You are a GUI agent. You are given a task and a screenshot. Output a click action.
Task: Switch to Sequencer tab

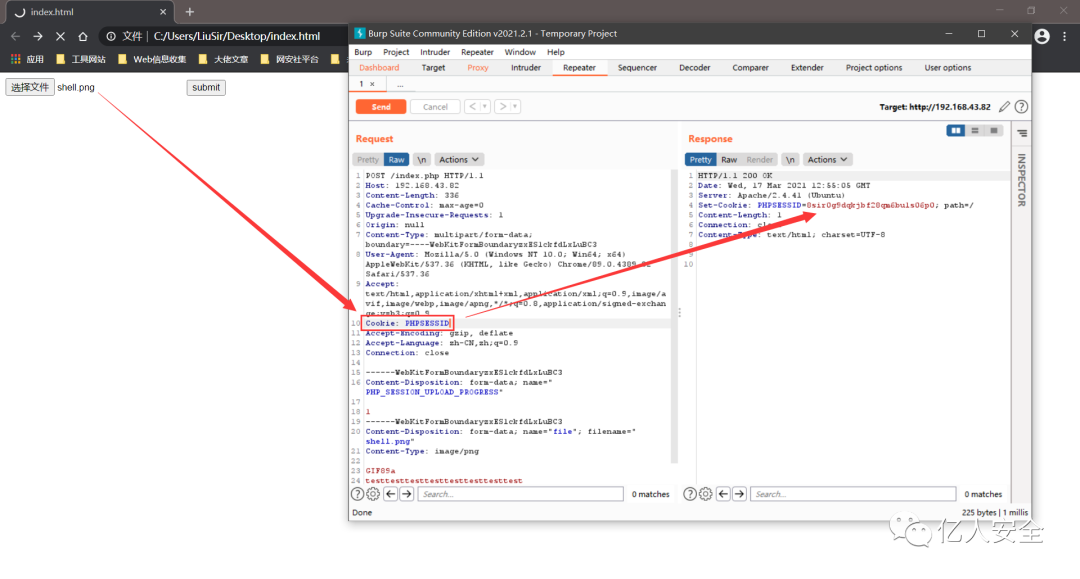click(637, 67)
